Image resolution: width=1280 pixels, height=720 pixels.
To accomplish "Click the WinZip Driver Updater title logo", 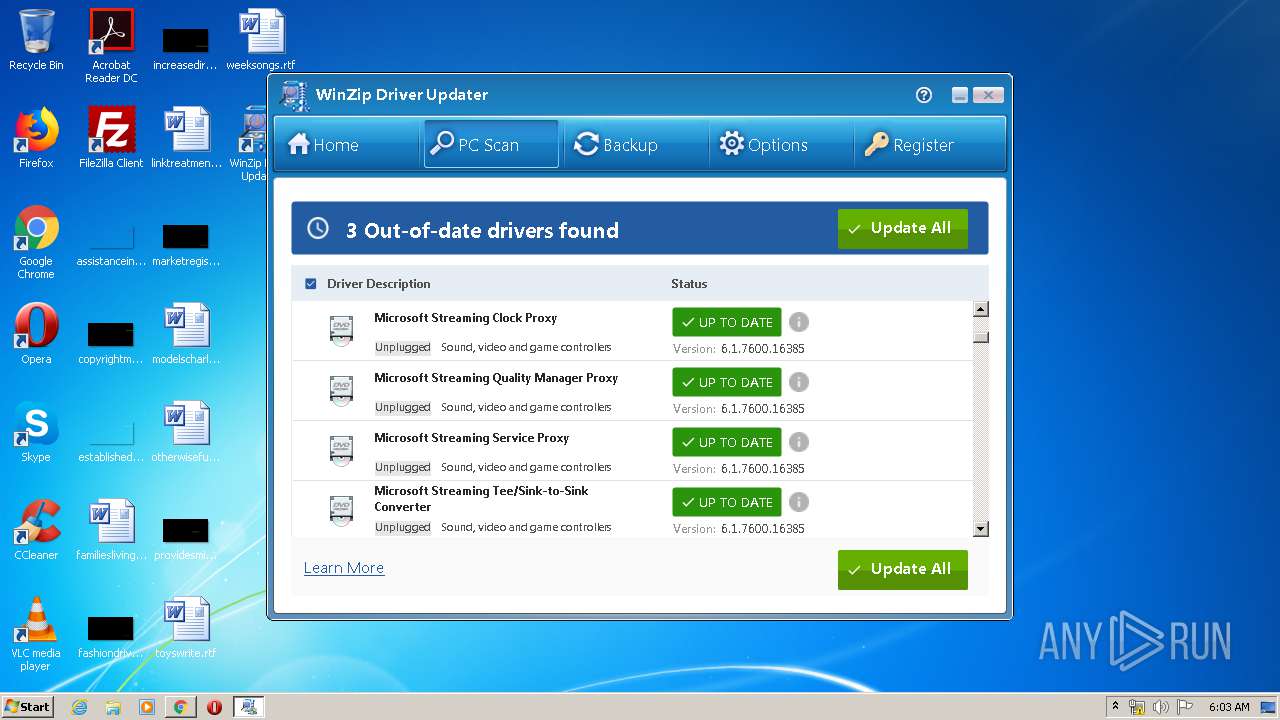I will [x=294, y=96].
